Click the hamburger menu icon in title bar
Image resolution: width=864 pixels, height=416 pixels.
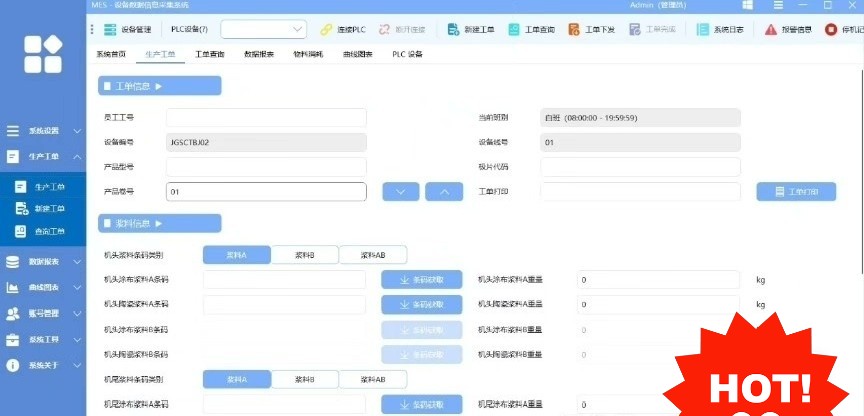779,5
